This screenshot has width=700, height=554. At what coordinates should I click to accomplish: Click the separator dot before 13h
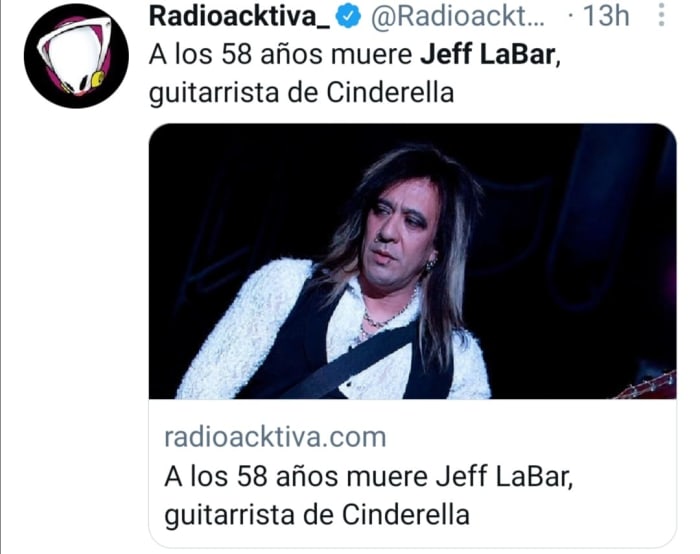[570, 16]
